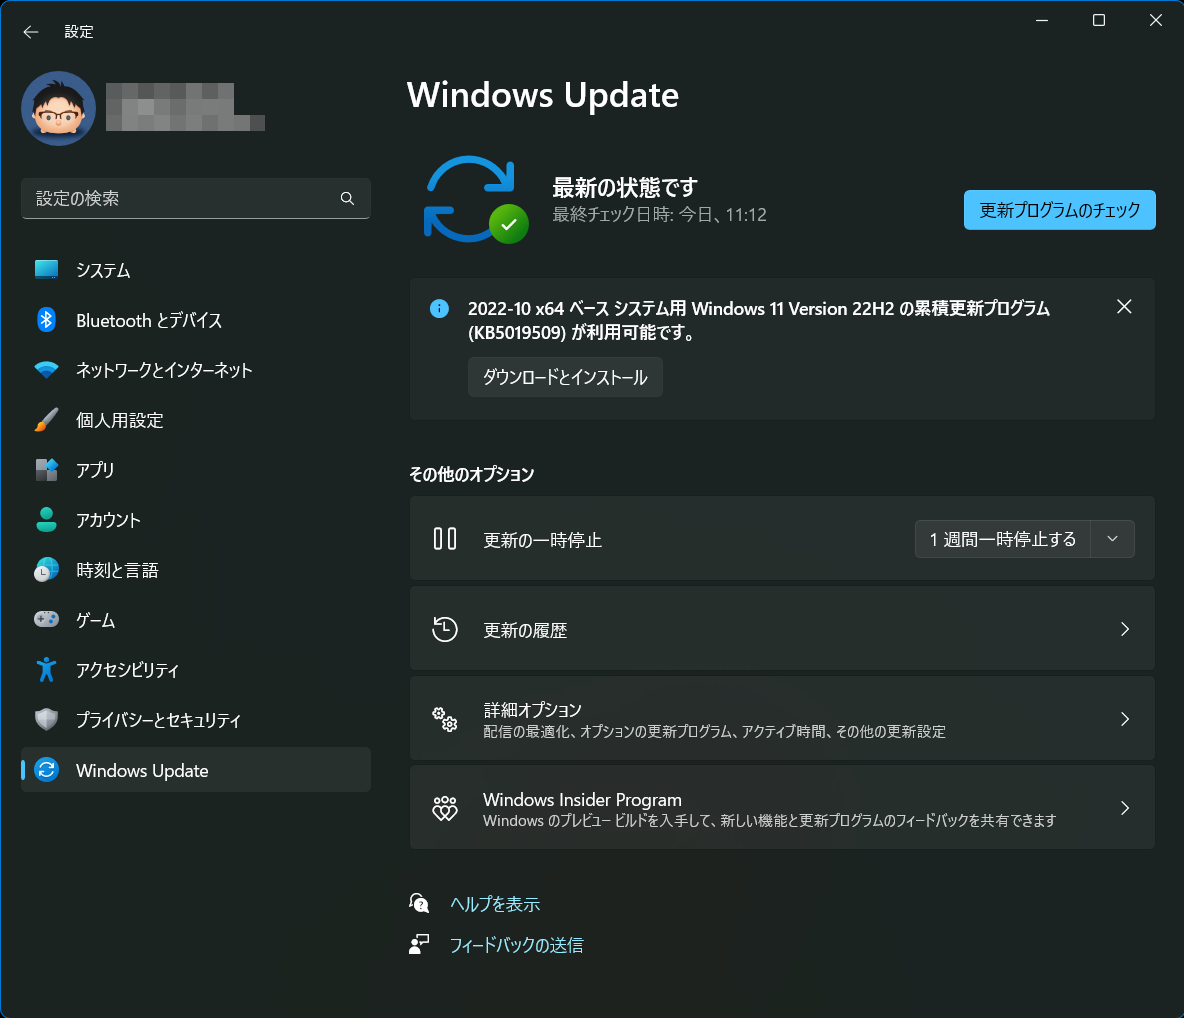The image size is (1184, 1018).
Task: Click chevron on Windows Insider Program row
Action: 1124,808
